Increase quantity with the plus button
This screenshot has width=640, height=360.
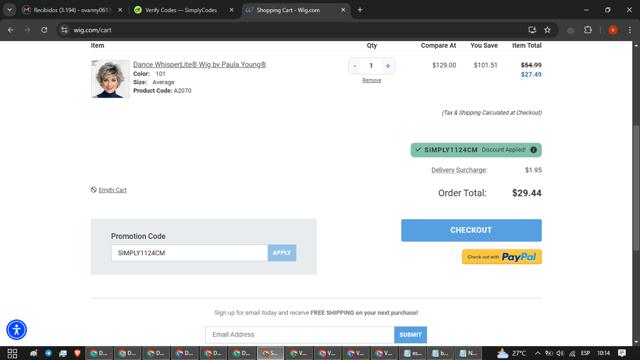pos(387,66)
